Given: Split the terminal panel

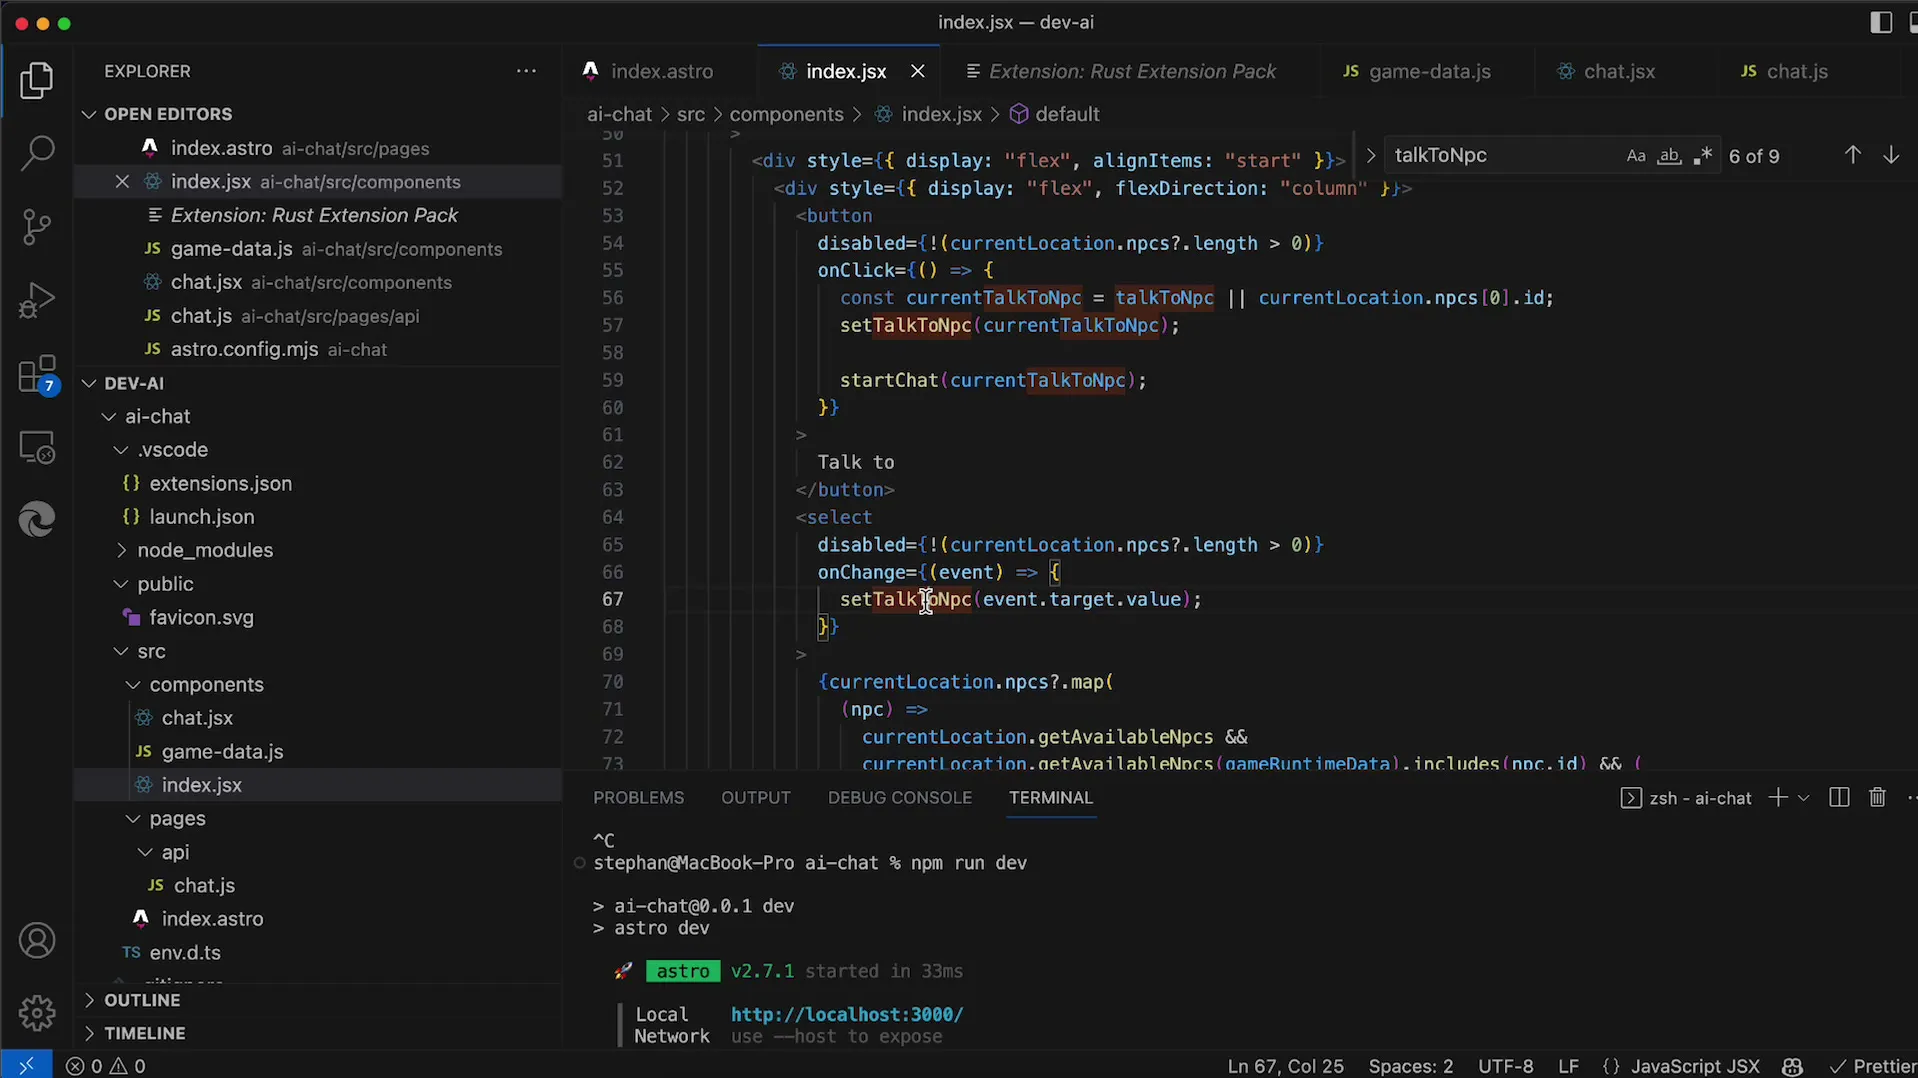Looking at the screenshot, I should tap(1838, 798).
